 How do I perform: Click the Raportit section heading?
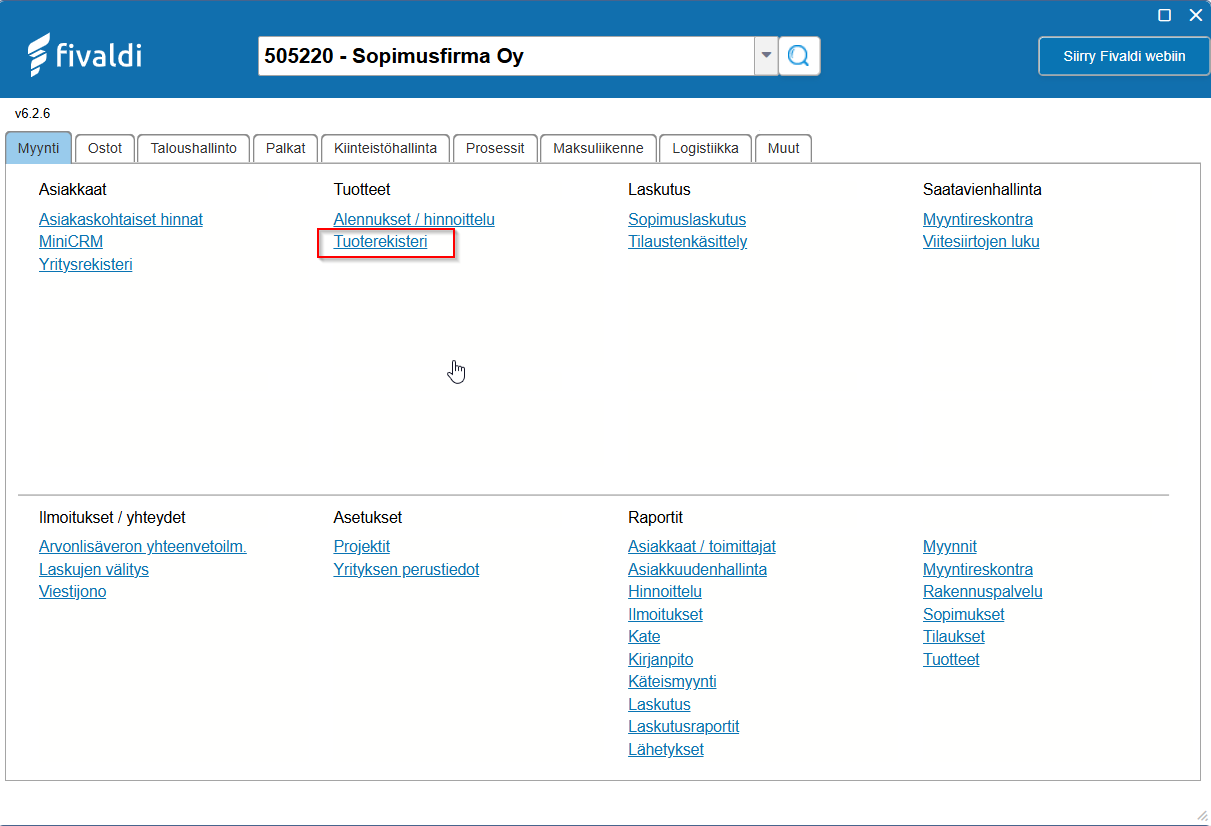655,517
